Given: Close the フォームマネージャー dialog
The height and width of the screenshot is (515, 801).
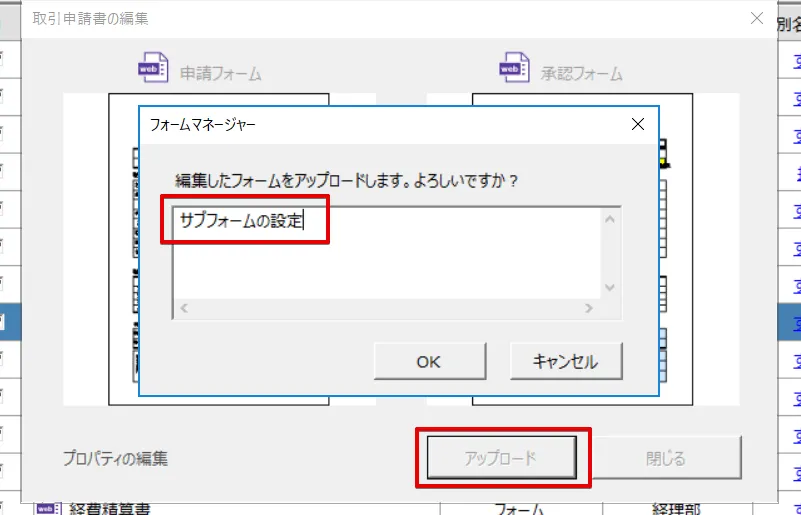Looking at the screenshot, I should coord(638,124).
